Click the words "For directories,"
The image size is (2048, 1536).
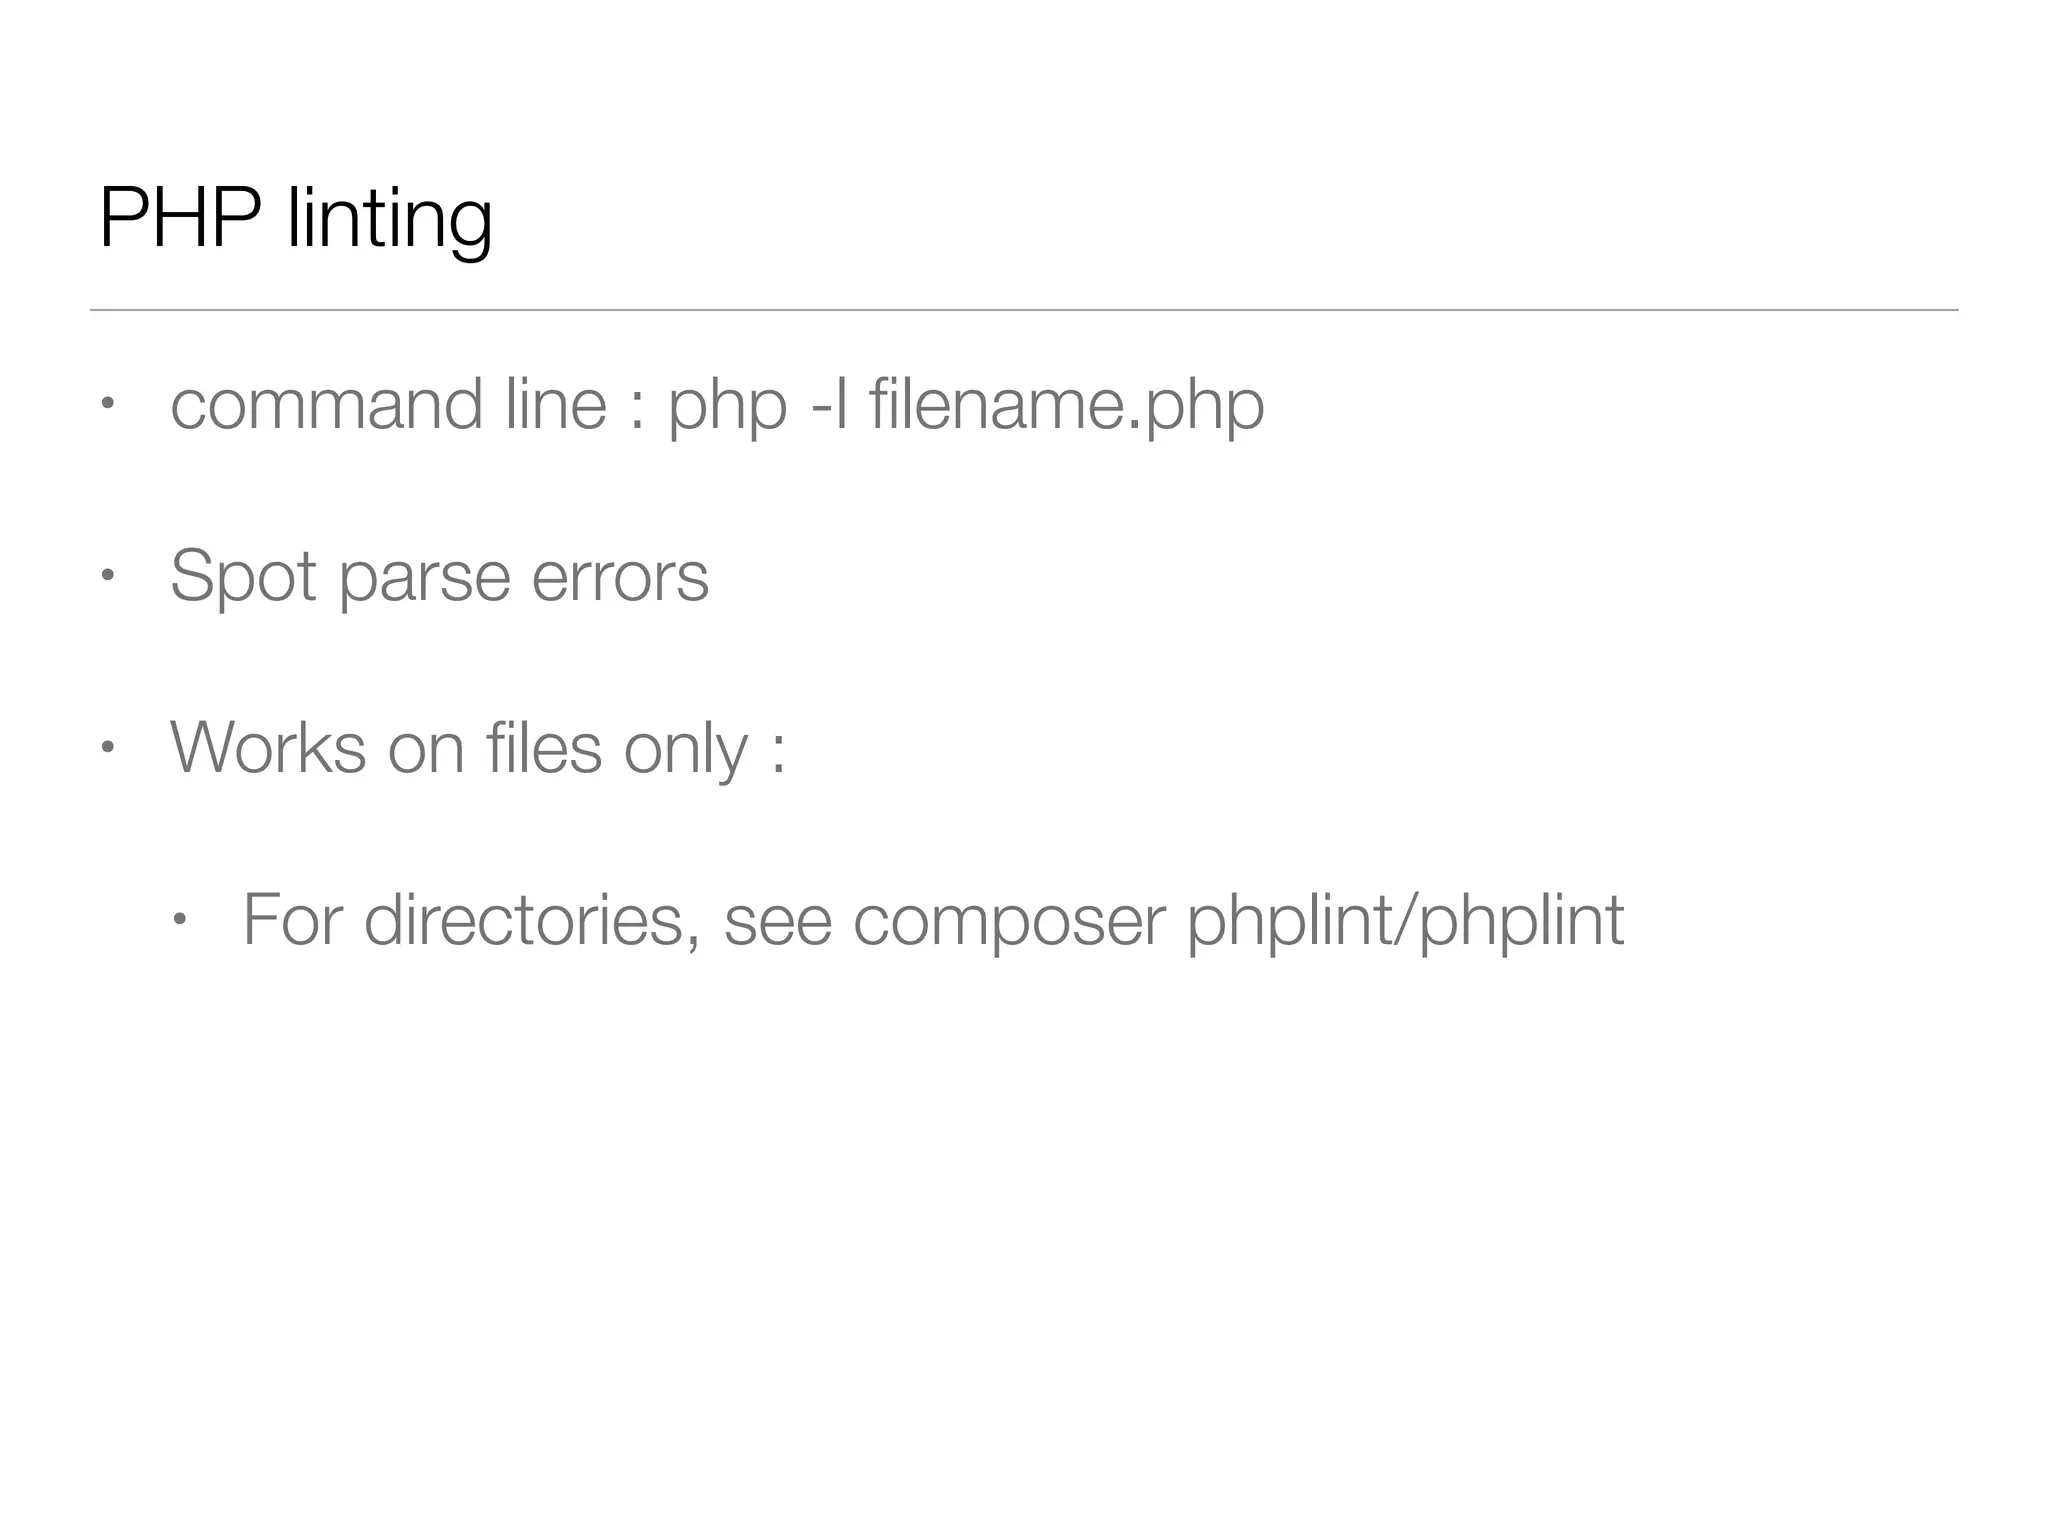pyautogui.click(x=471, y=920)
